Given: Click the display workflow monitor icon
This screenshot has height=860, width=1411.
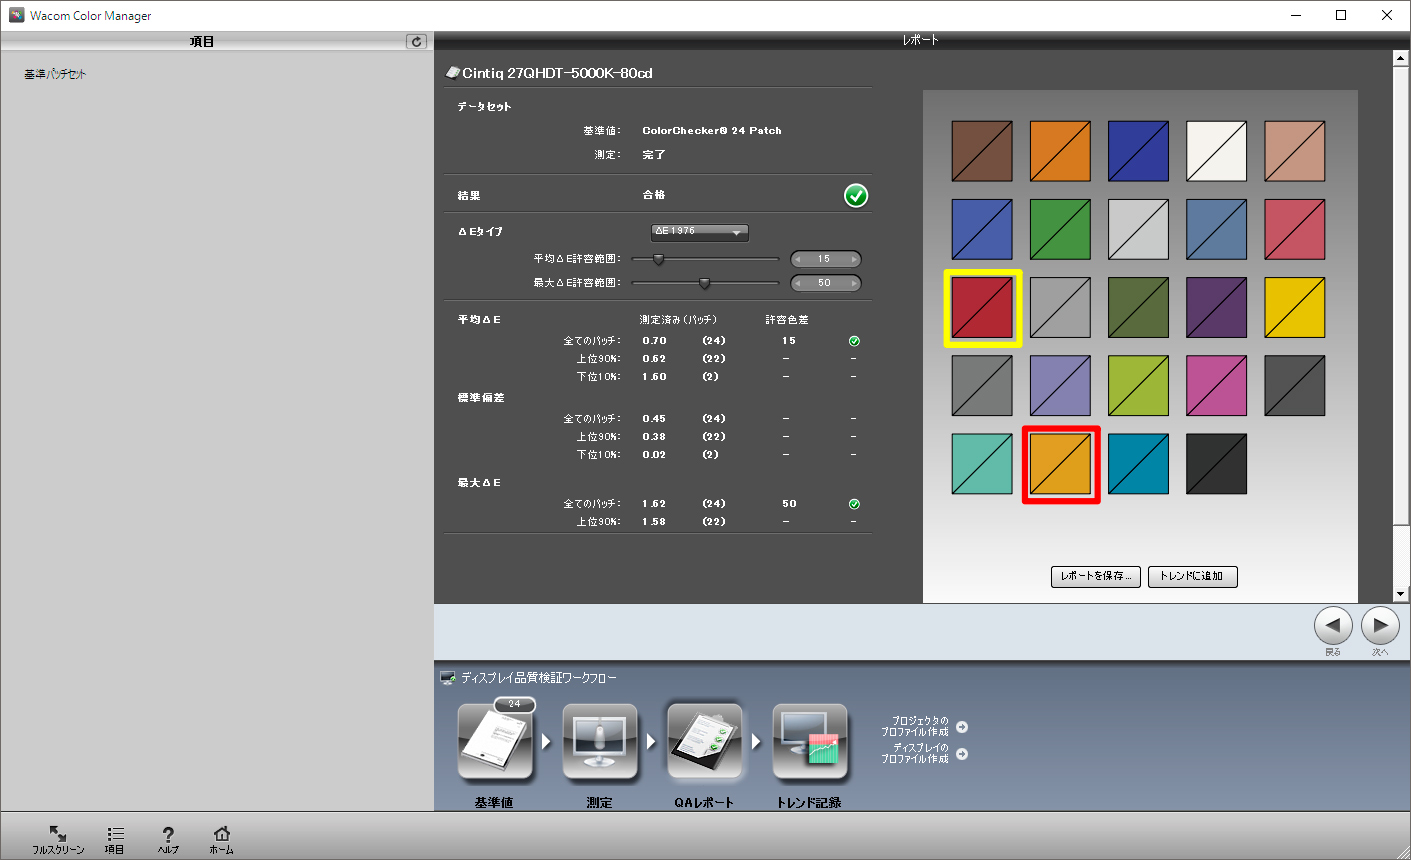Looking at the screenshot, I should pos(448,678).
